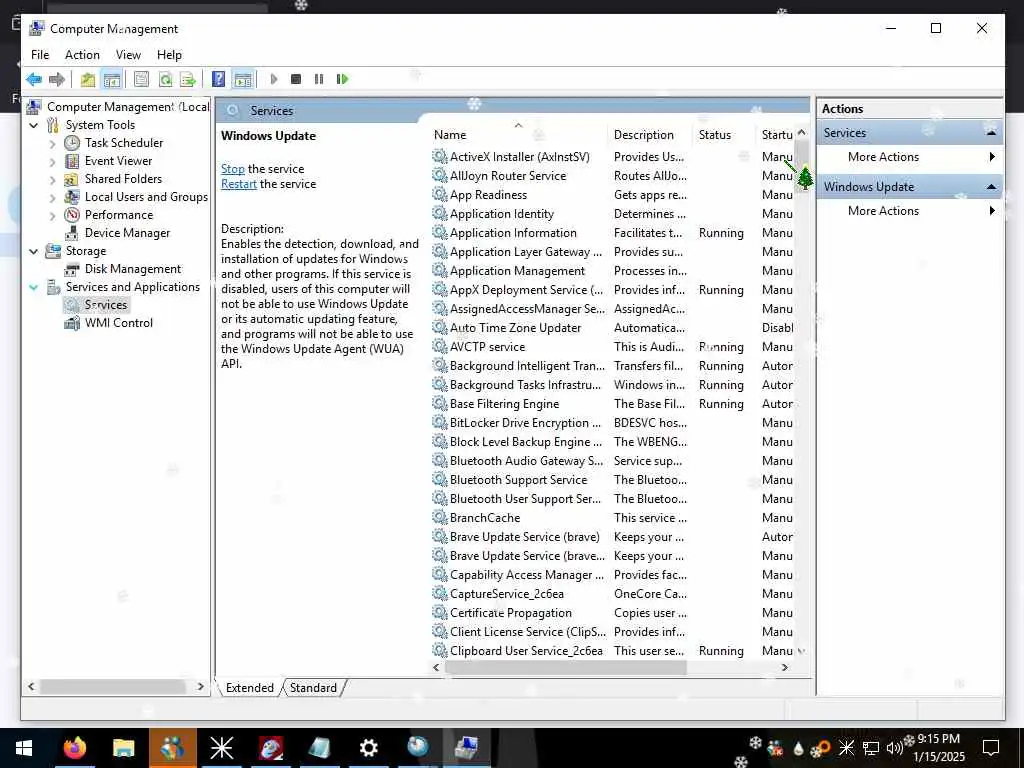Click the Refresh toolbar icon

(165, 80)
